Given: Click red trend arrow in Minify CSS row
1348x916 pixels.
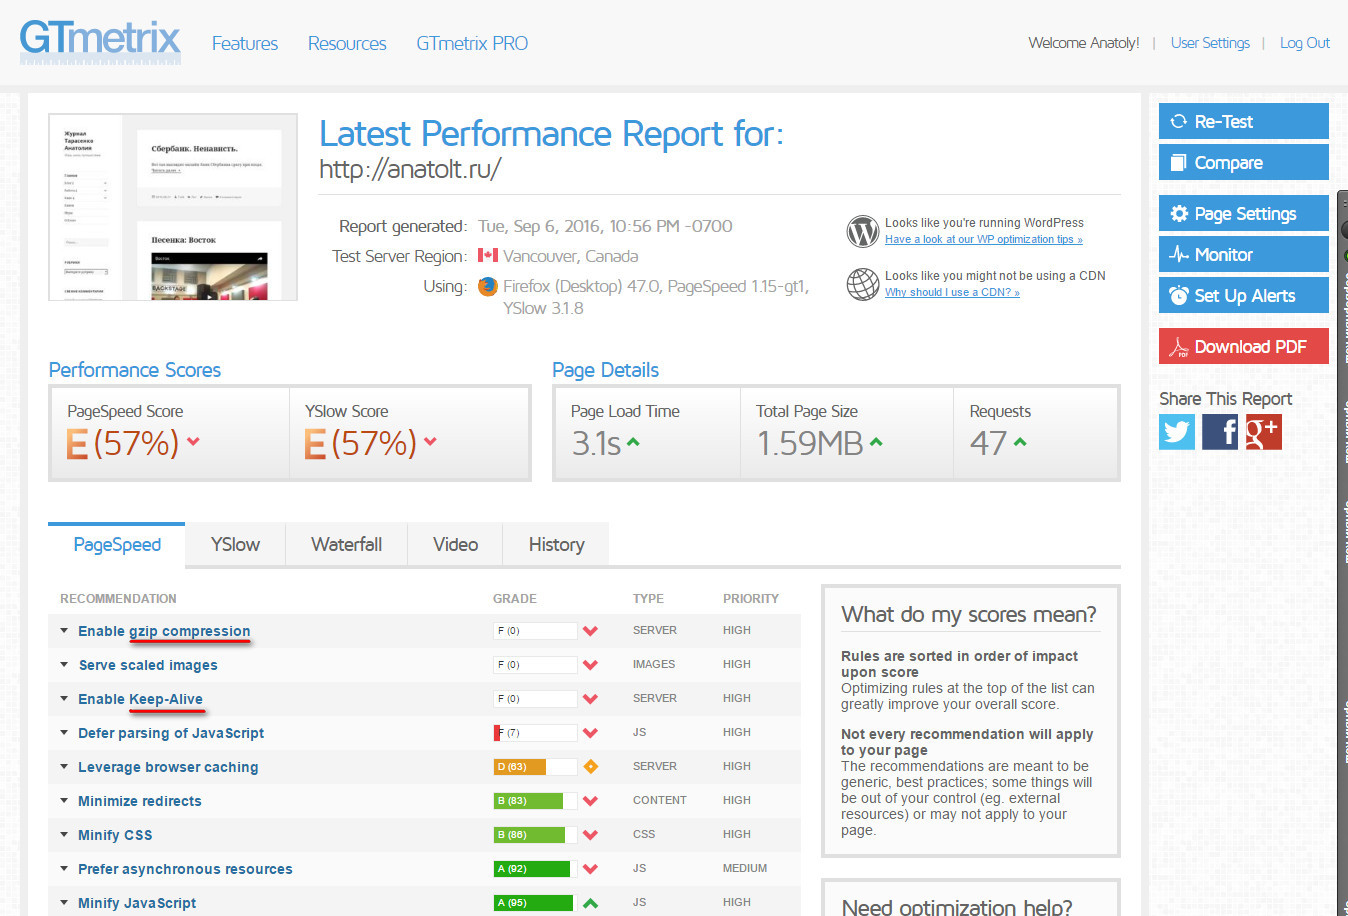Looking at the screenshot, I should click(590, 835).
